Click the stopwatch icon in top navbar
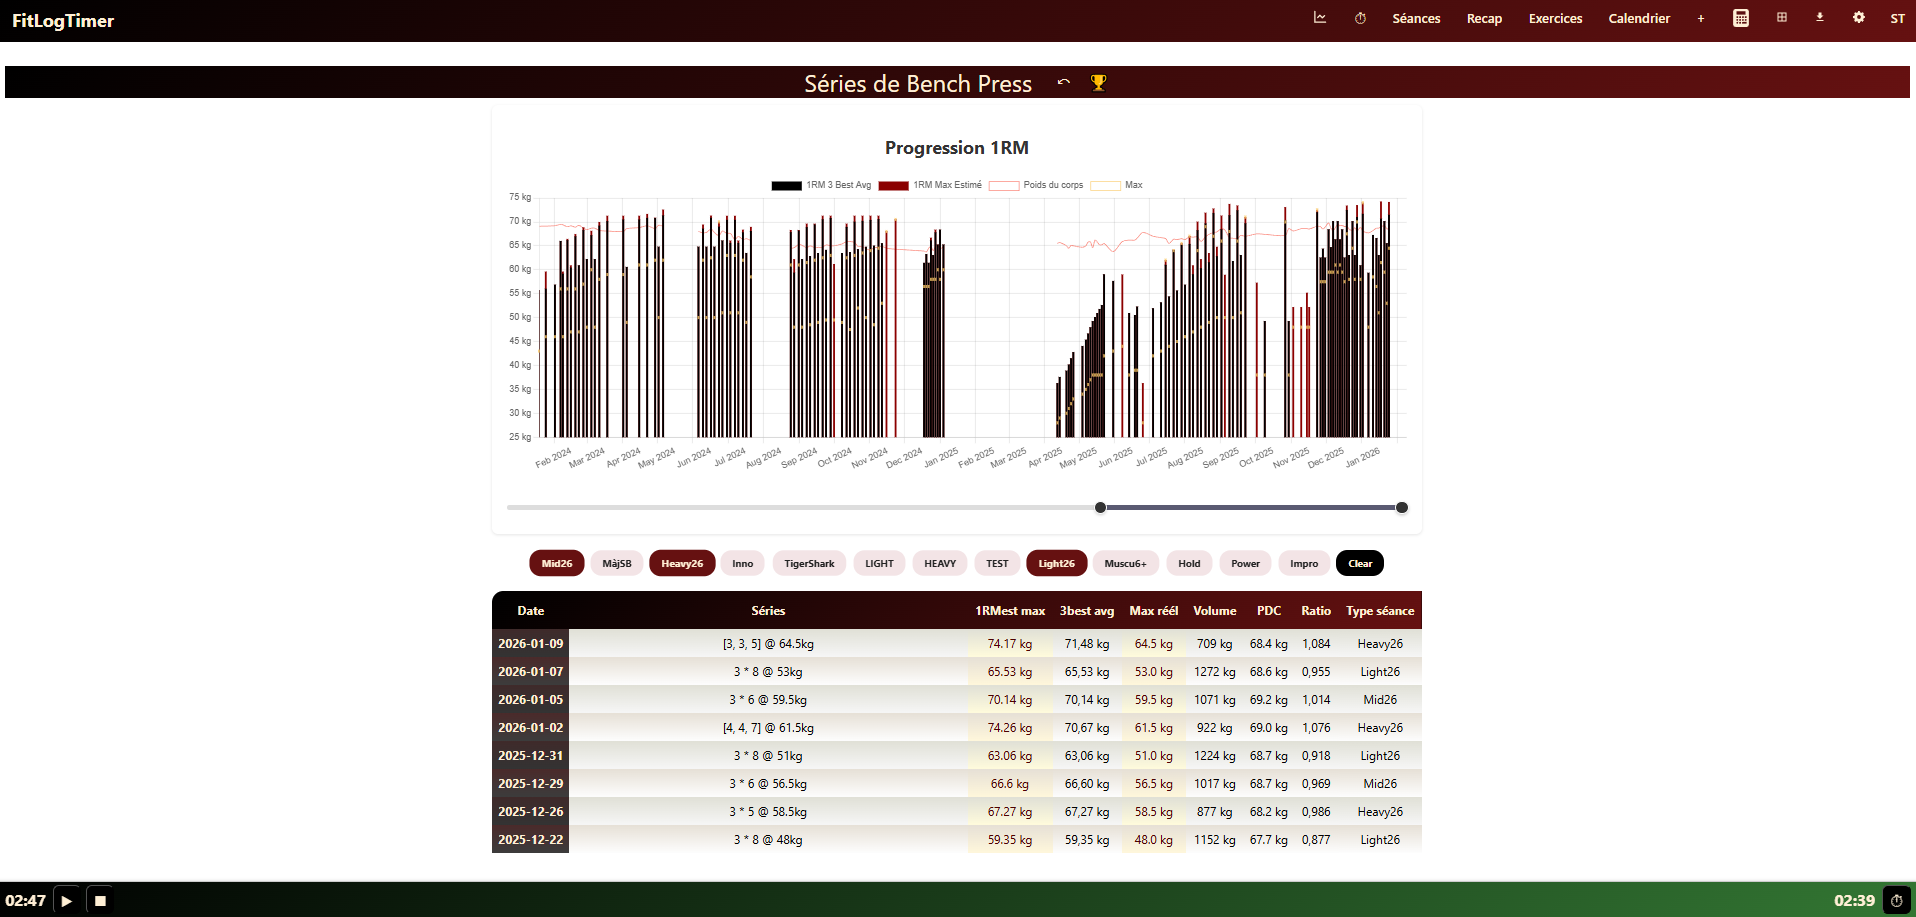The image size is (1916, 917). coord(1360,18)
